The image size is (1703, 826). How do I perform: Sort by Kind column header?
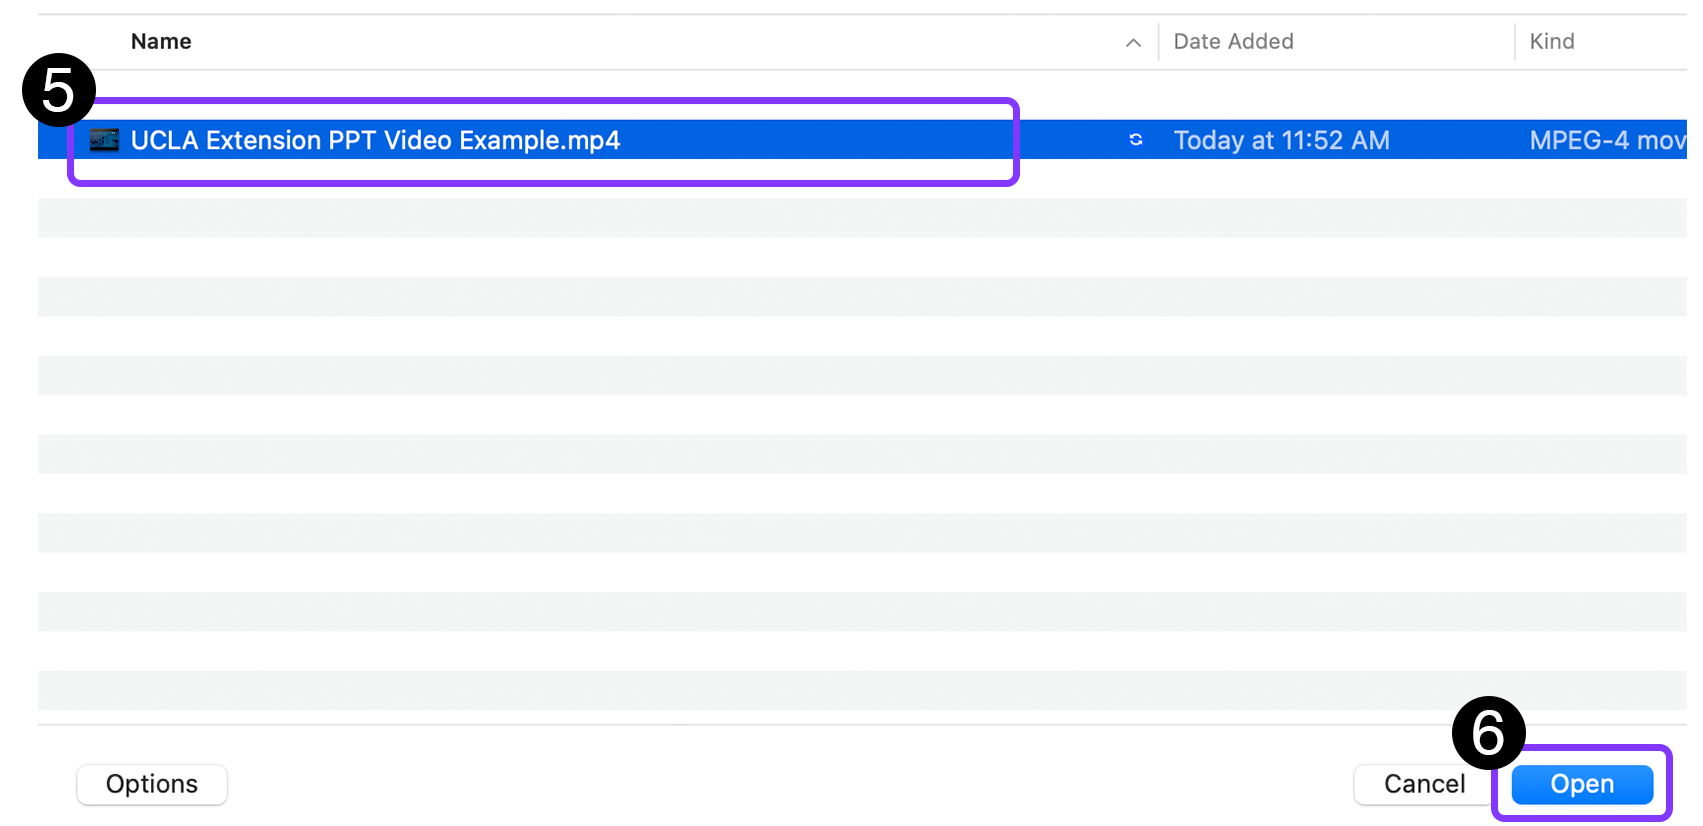[1552, 41]
